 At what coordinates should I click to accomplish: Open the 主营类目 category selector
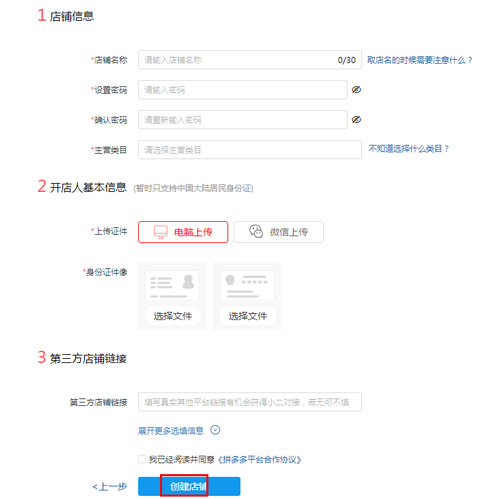(x=250, y=149)
